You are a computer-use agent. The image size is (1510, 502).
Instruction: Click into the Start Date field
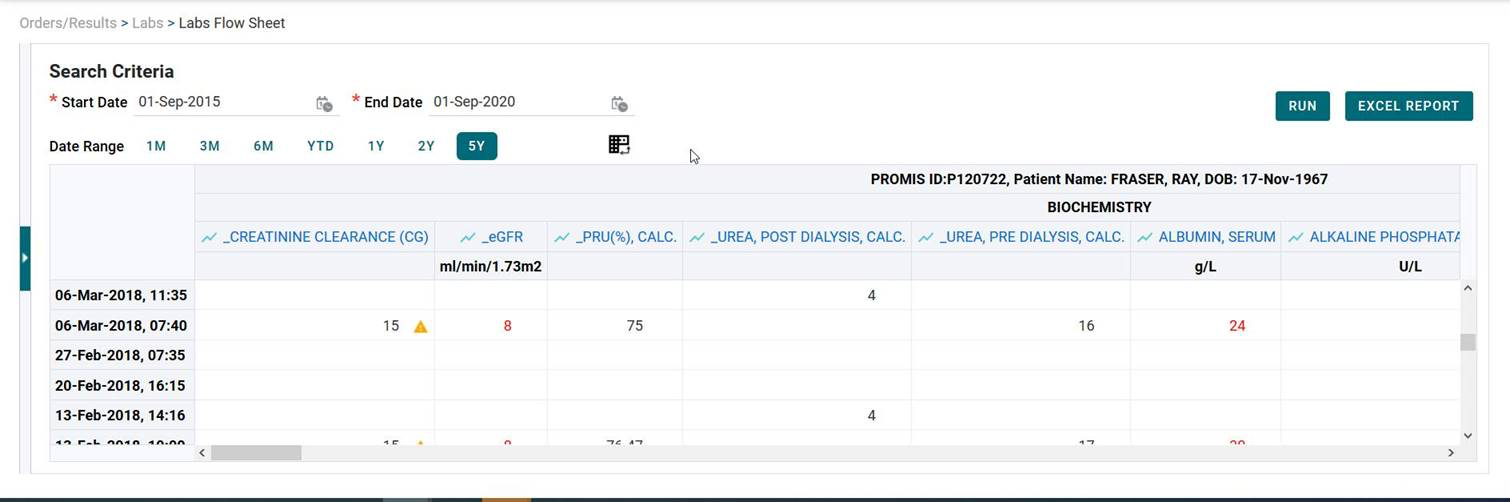tap(222, 102)
